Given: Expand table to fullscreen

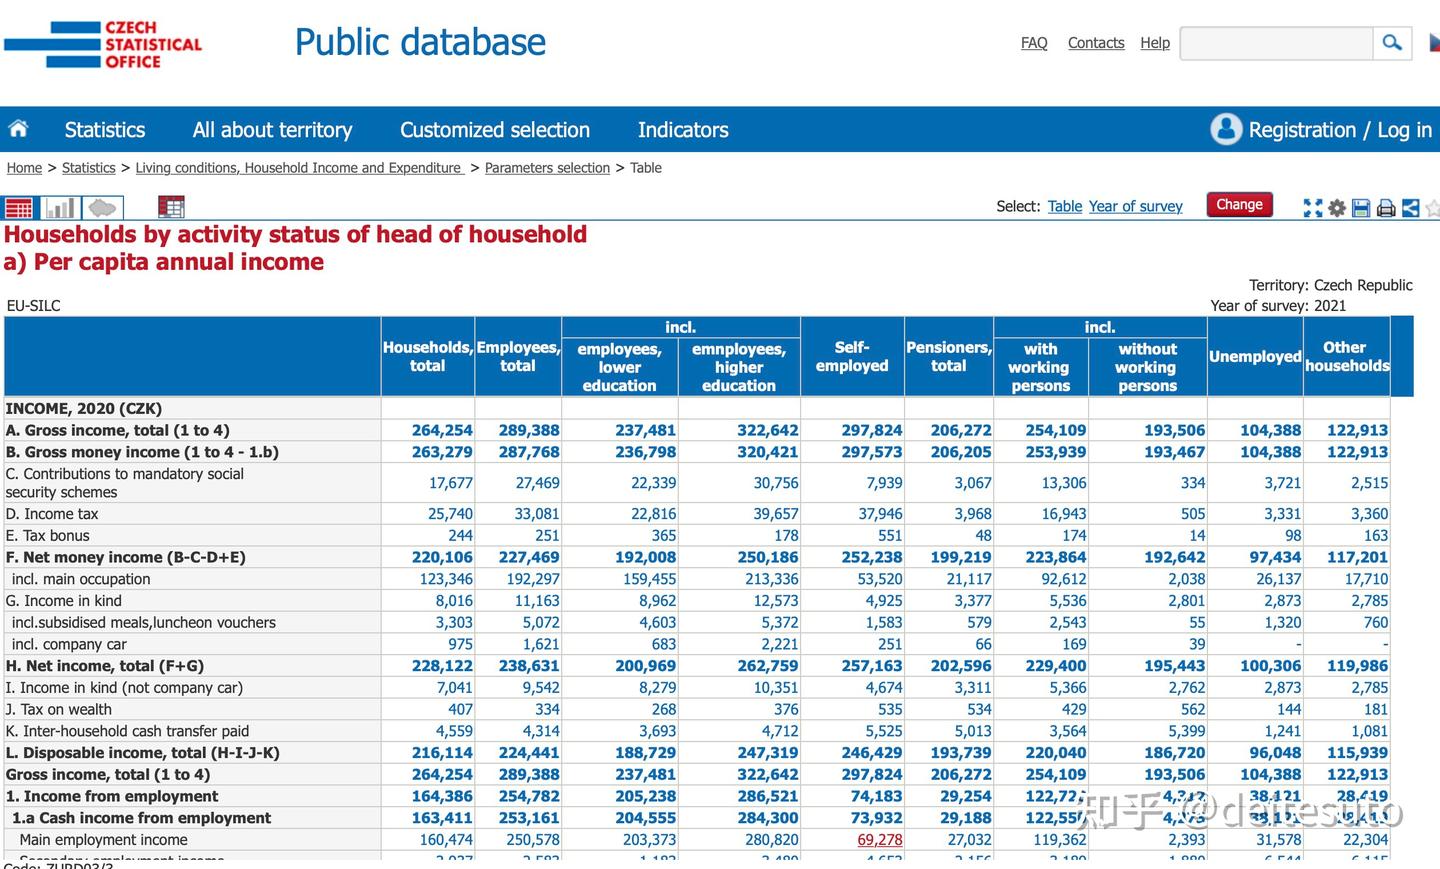Looking at the screenshot, I should pos(1313,208).
